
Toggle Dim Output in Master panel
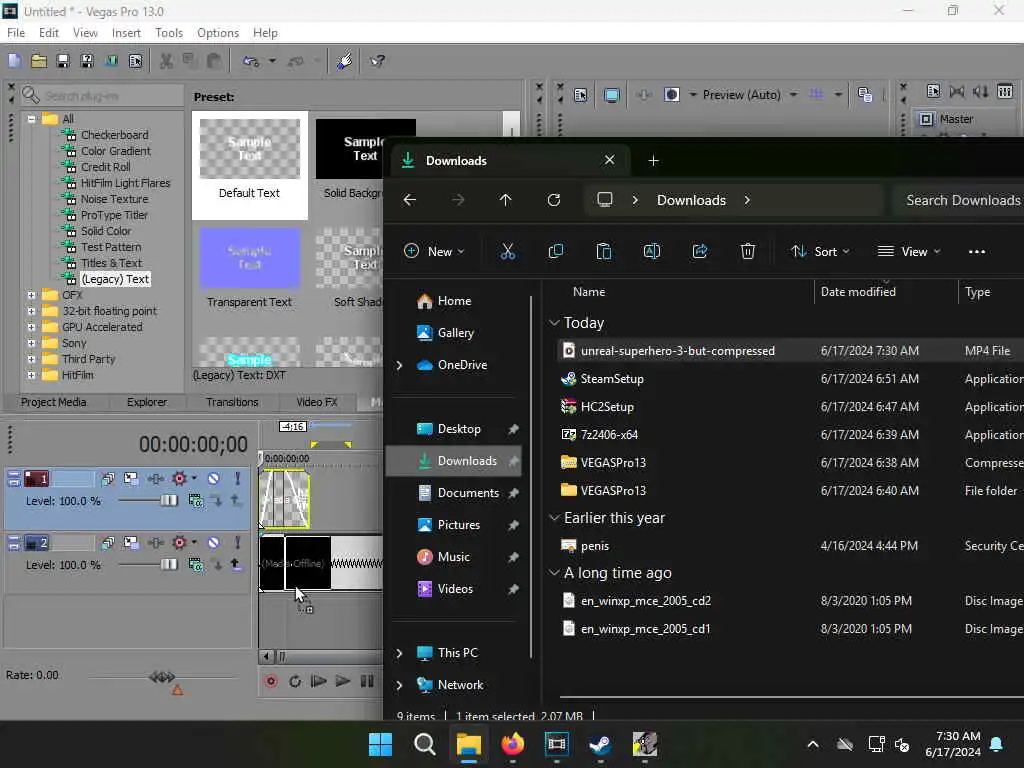coord(980,91)
